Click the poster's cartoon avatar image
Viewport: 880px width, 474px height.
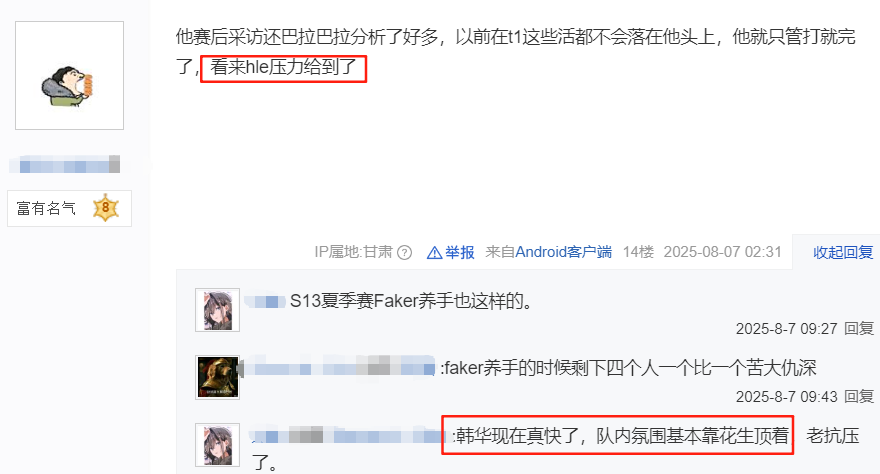tap(69, 76)
